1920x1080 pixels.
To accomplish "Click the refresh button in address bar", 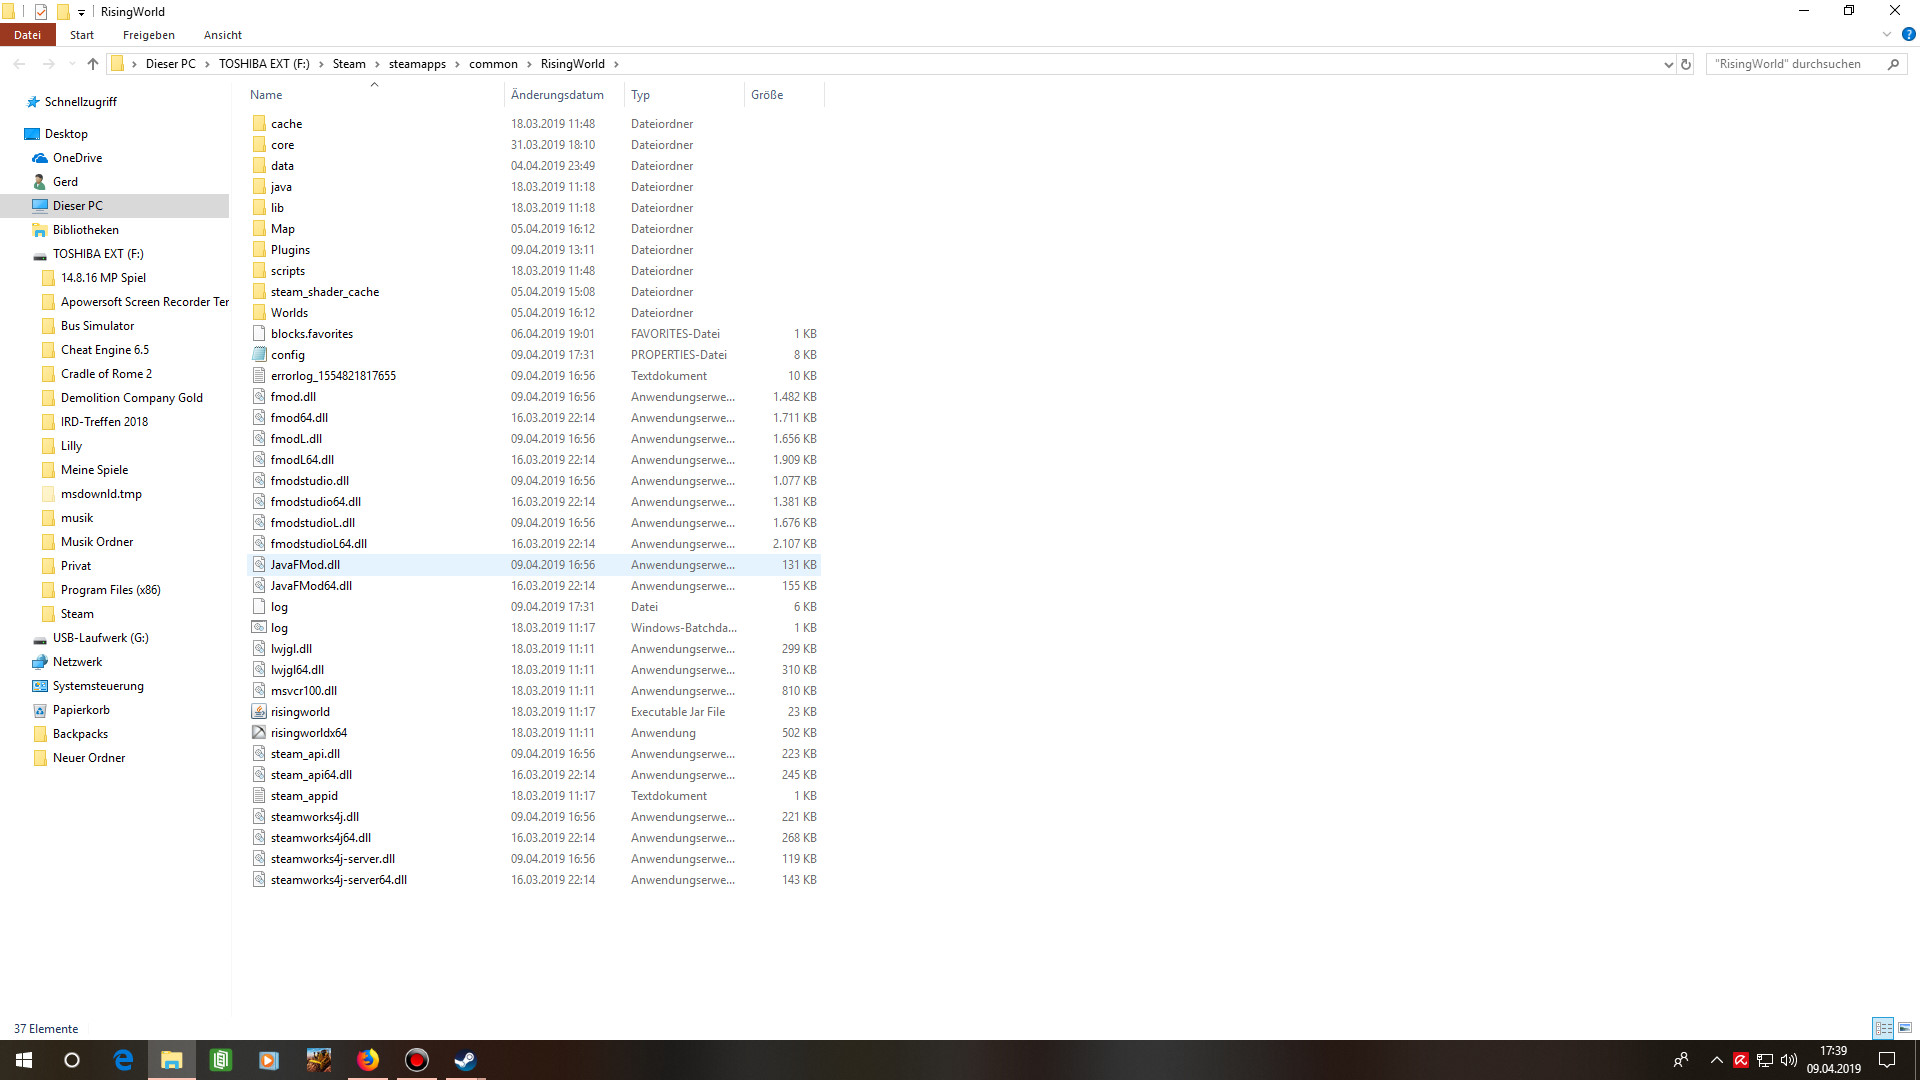I will [1686, 64].
